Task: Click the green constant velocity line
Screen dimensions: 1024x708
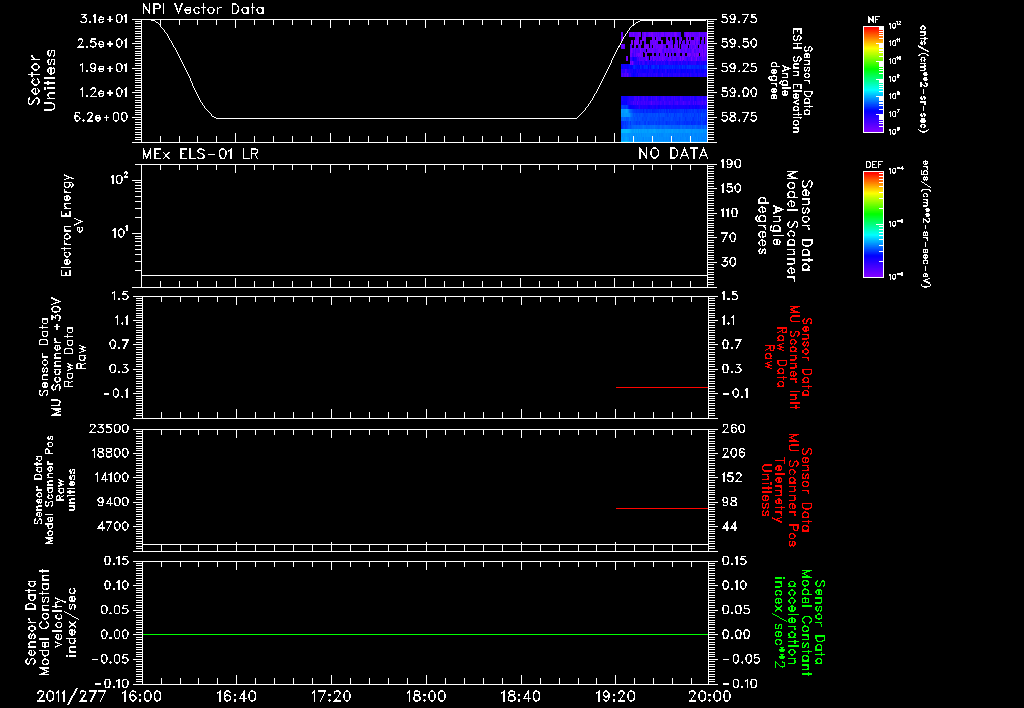Action: click(x=424, y=634)
